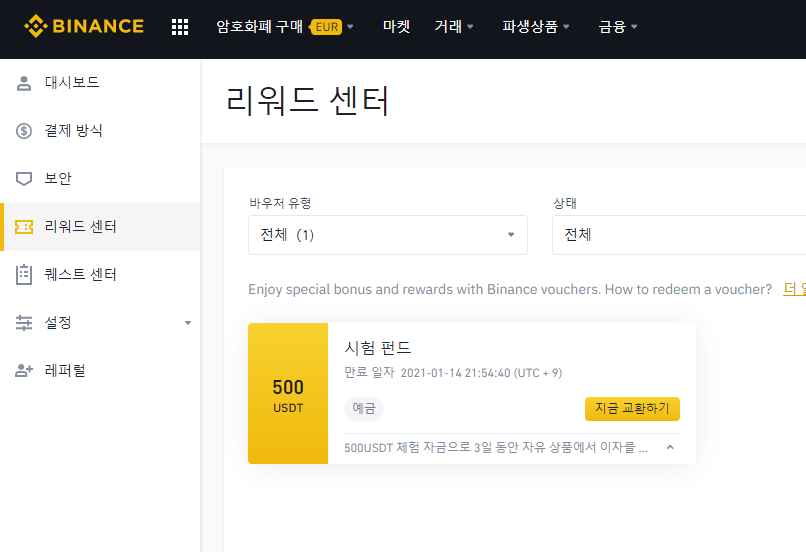
Task: Select 리워드 센터 in sidebar
Action: coord(100,227)
